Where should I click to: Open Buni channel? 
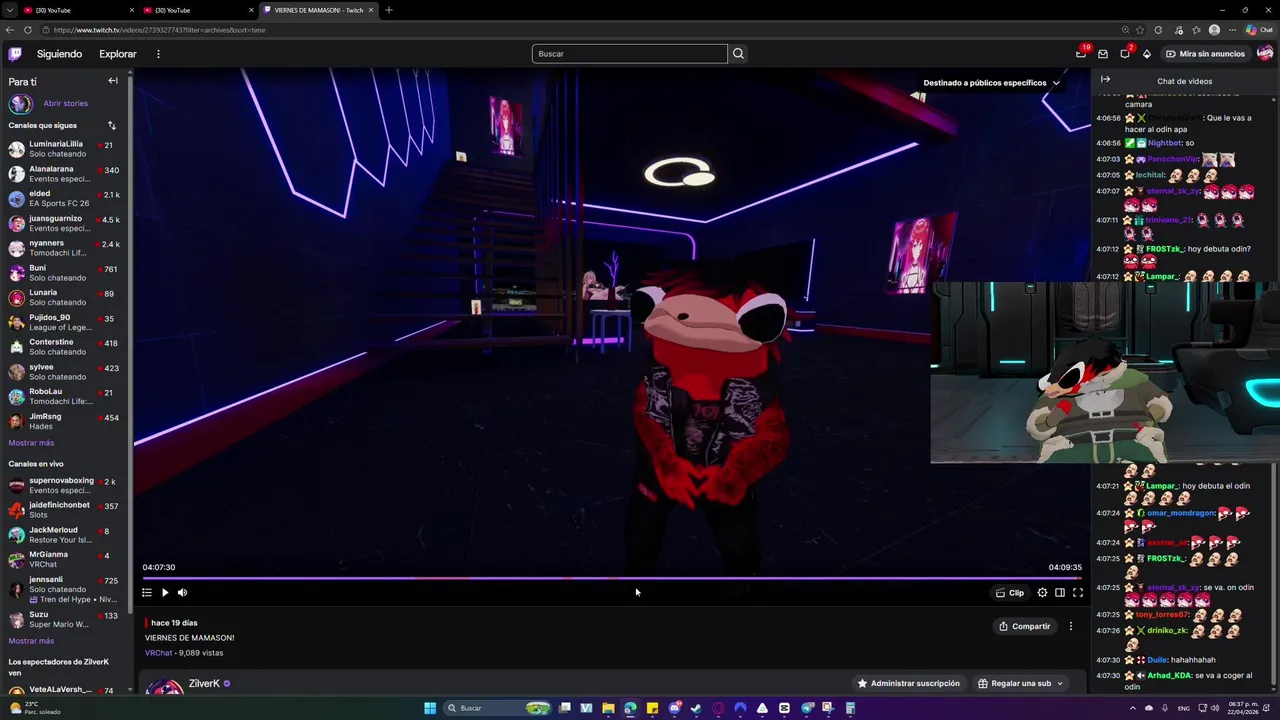[64, 273]
